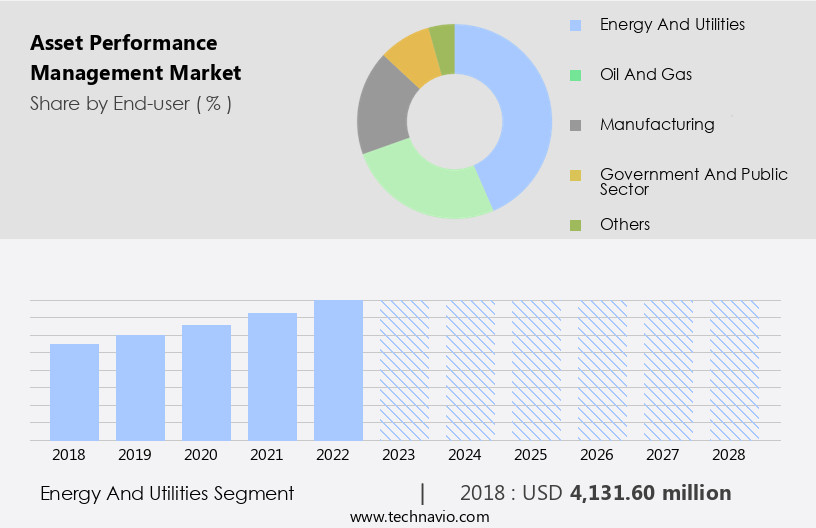Open the www.technavio.com link

(419, 516)
